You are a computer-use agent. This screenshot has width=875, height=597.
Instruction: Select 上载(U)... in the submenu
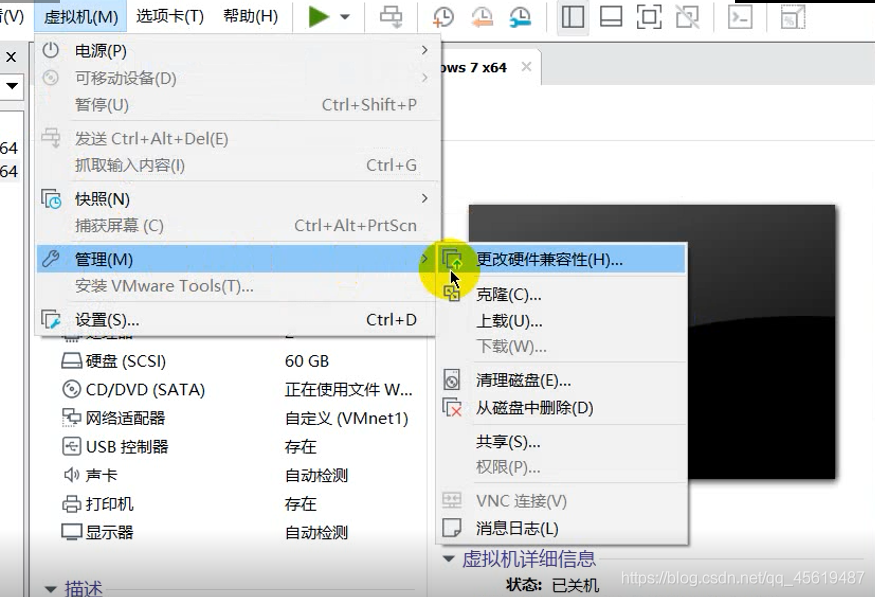(x=562, y=321)
